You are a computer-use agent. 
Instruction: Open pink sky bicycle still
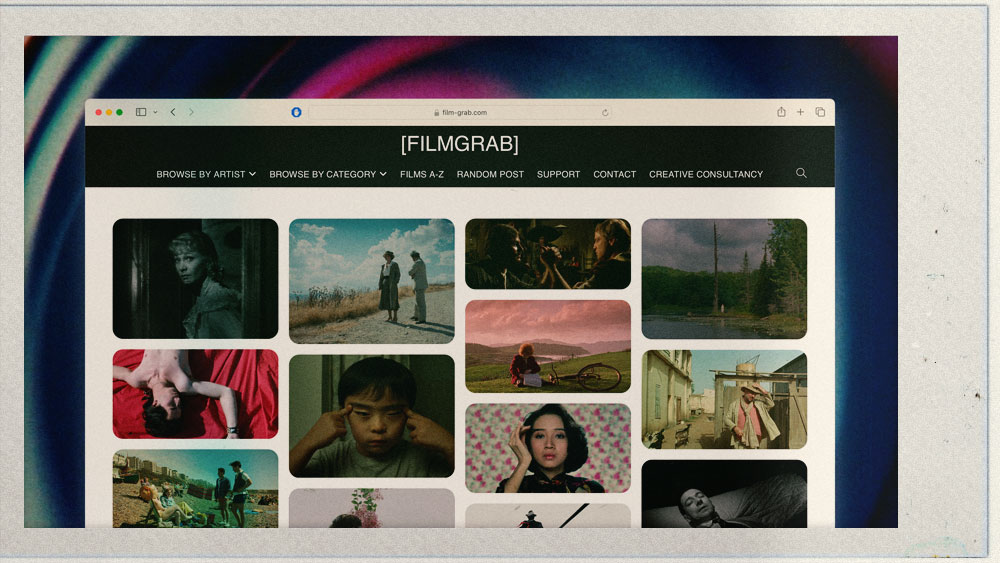(548, 347)
